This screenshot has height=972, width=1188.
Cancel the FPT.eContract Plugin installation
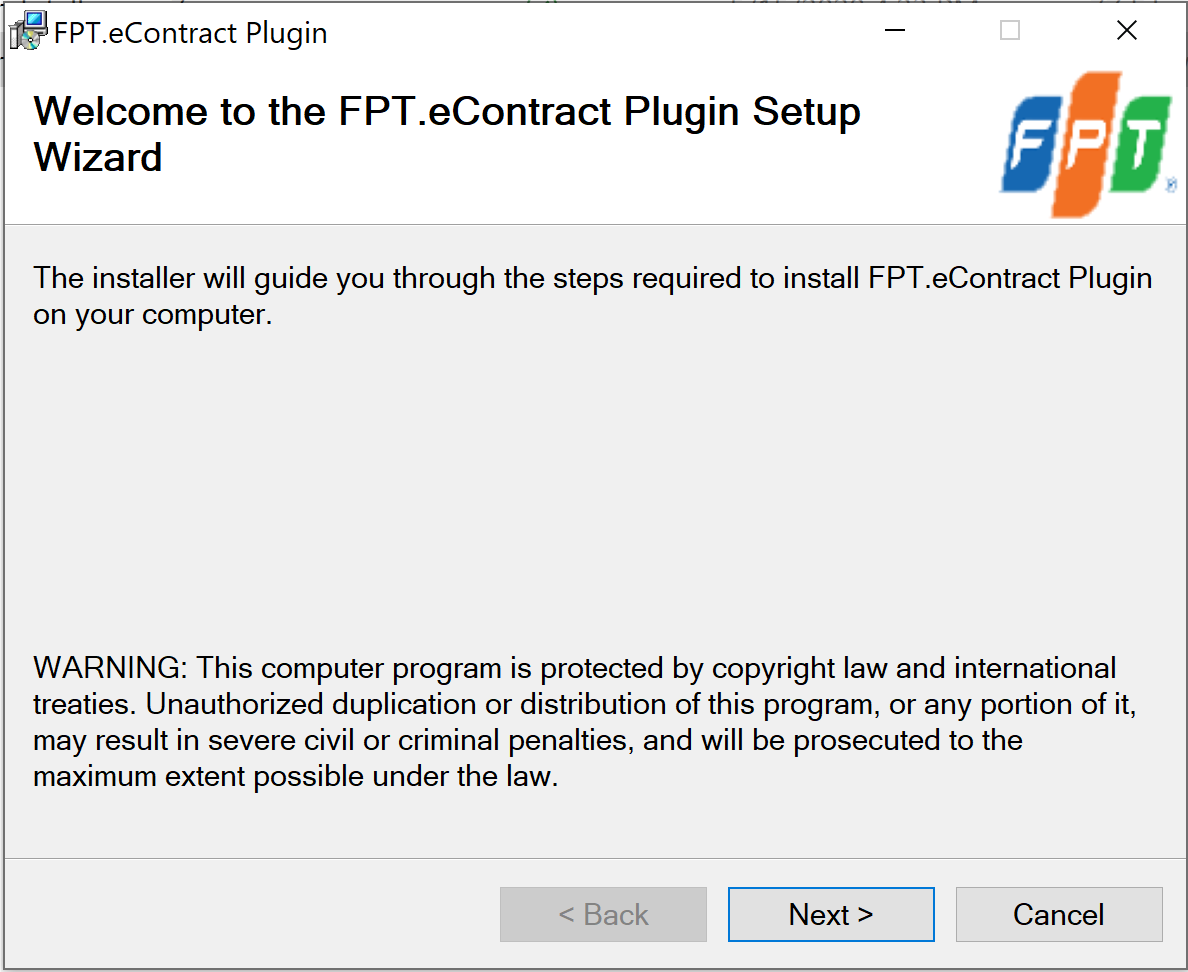pyautogui.click(x=1058, y=914)
